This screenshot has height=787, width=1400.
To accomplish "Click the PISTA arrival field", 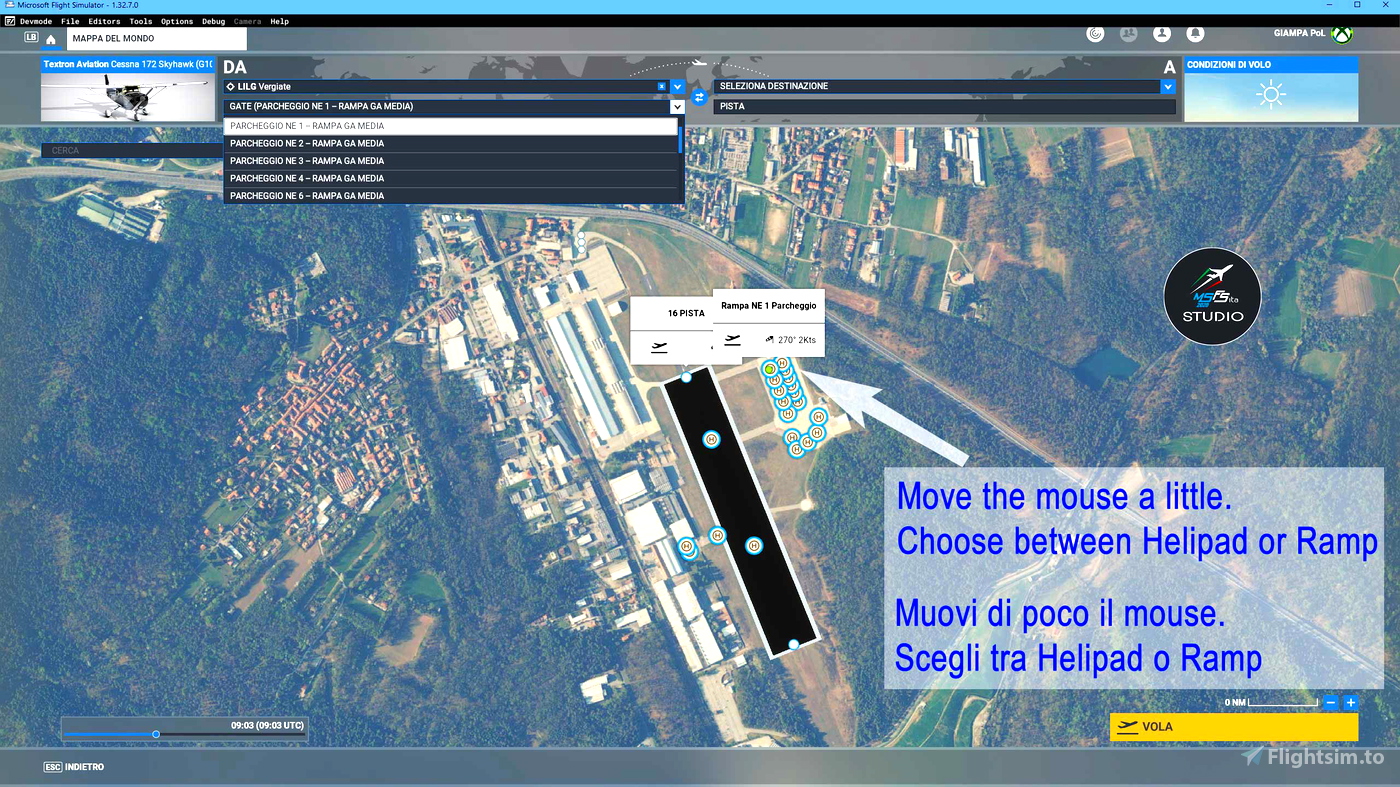I will pyautogui.click(x=944, y=106).
